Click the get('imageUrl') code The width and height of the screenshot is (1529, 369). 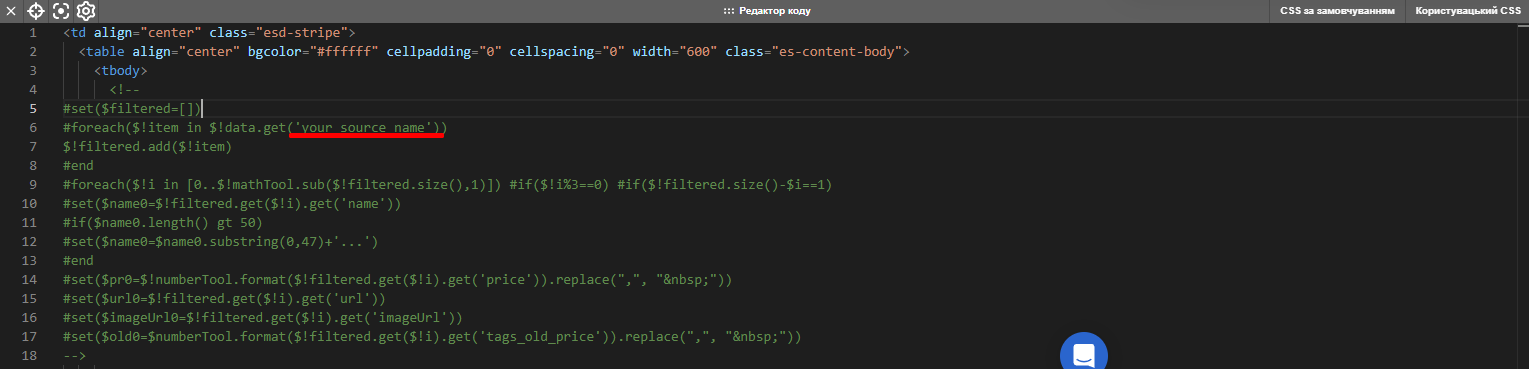[x=398, y=318]
